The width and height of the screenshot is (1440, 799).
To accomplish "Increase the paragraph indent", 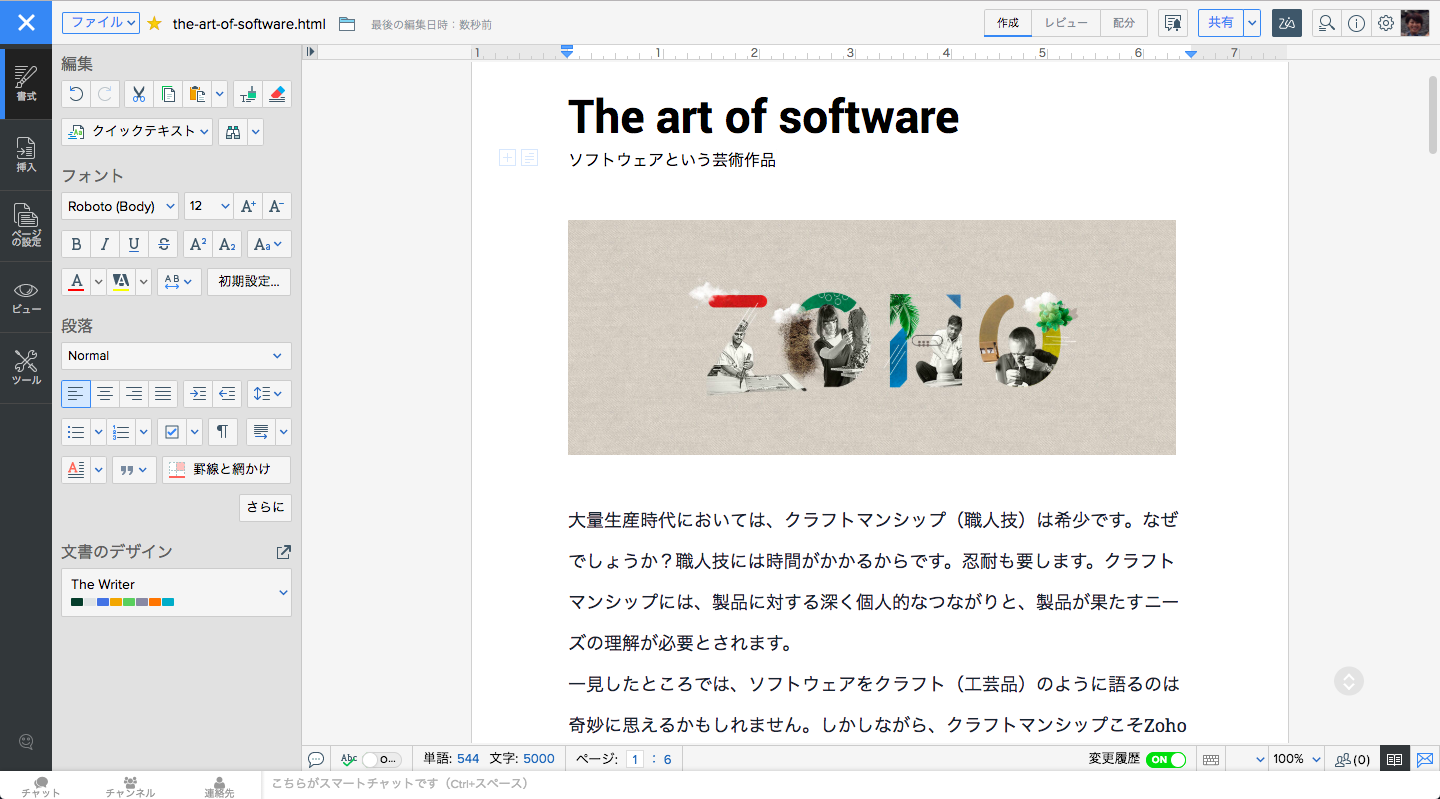I will tap(198, 394).
